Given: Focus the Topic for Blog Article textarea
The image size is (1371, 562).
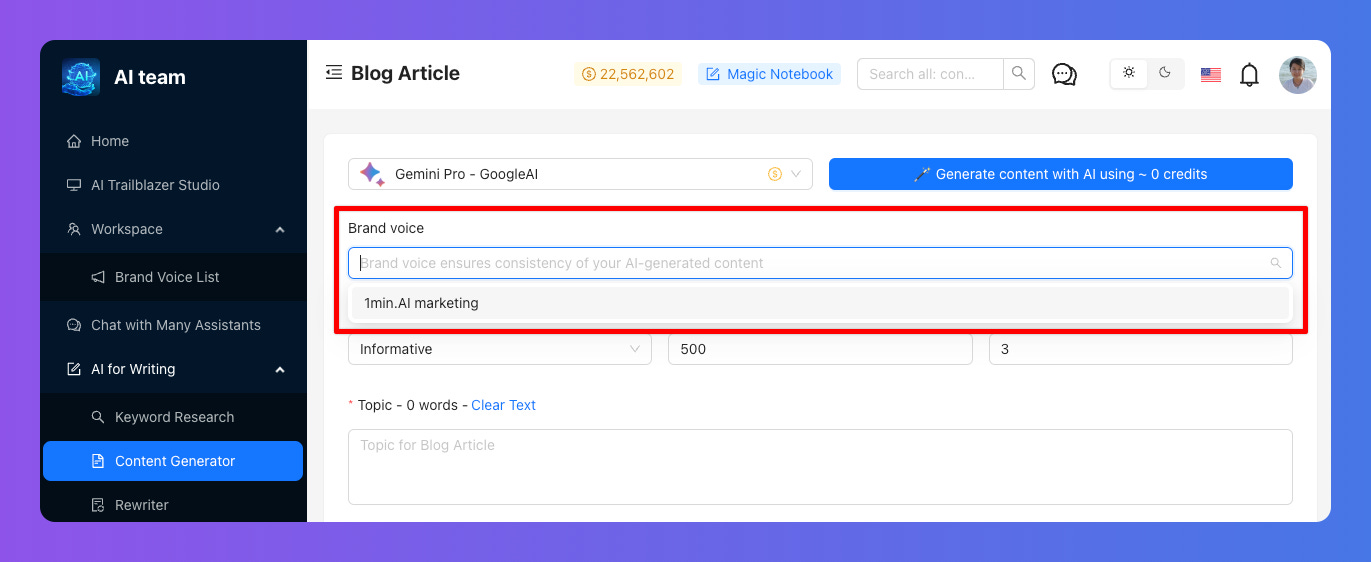Looking at the screenshot, I should 820,467.
